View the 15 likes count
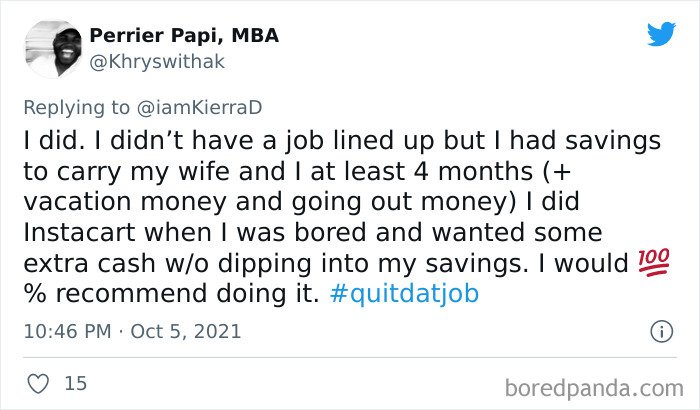The image size is (700, 410). point(75,384)
